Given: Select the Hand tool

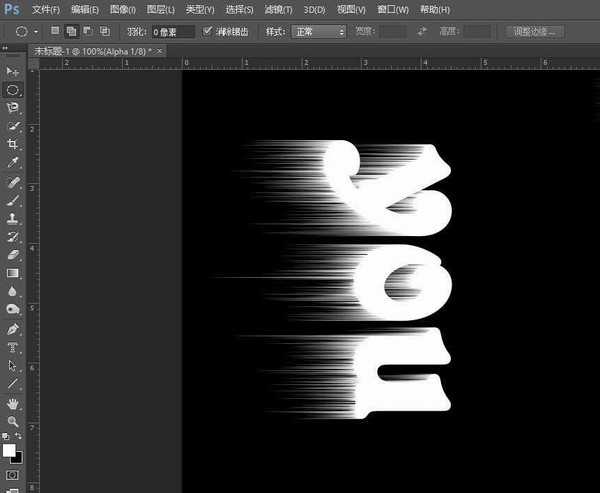Looking at the screenshot, I should point(13,403).
